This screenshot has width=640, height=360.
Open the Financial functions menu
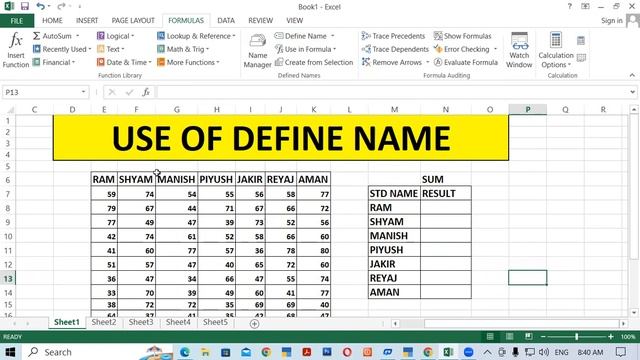coord(54,62)
